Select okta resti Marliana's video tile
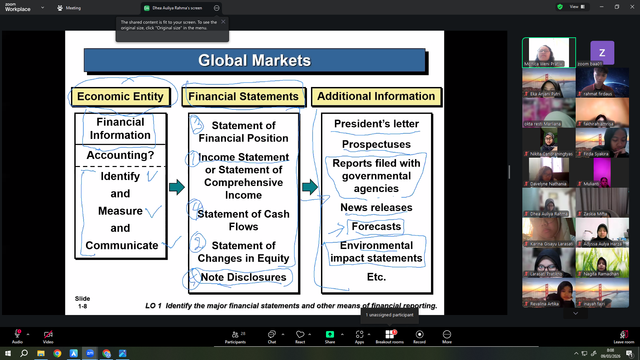640x360 pixels. coord(549,113)
